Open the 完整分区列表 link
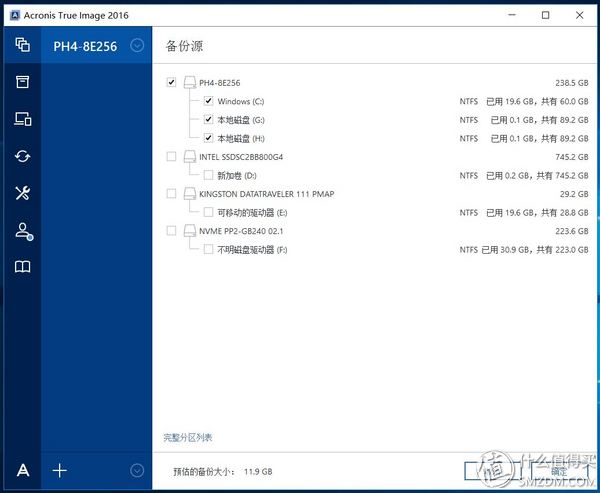 [188, 437]
